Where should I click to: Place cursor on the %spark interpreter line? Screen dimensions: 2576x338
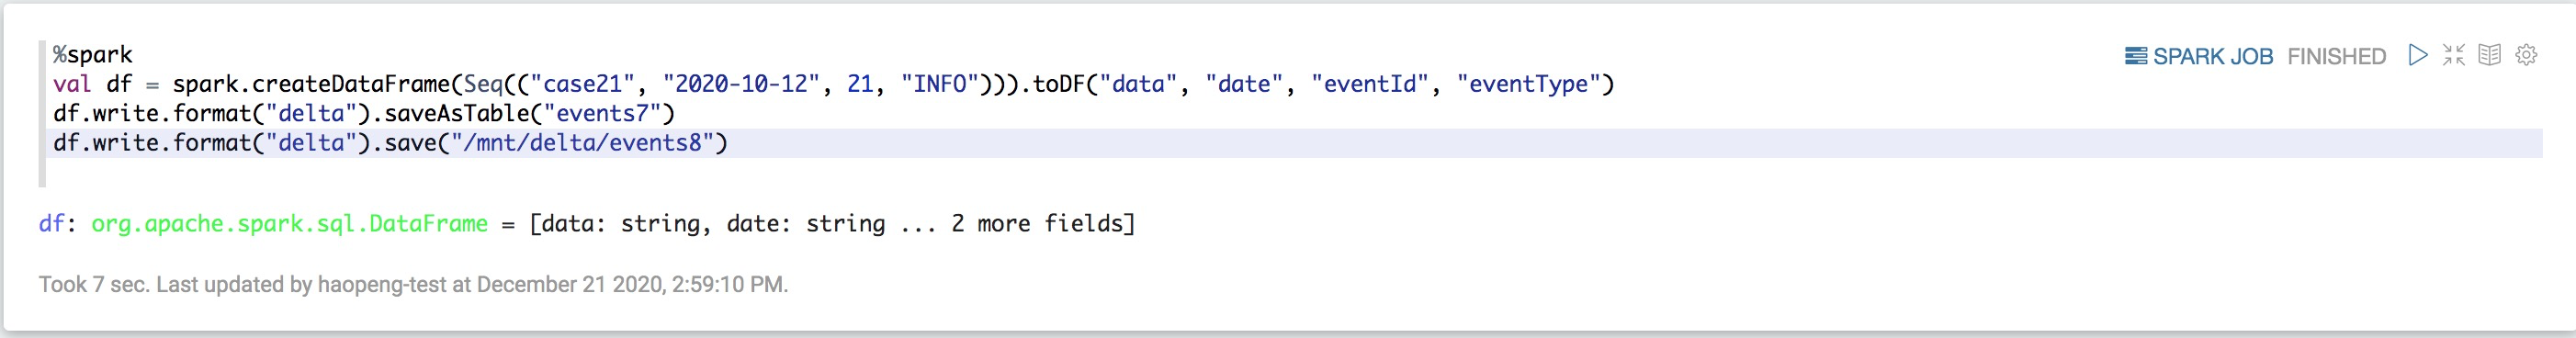tap(93, 54)
